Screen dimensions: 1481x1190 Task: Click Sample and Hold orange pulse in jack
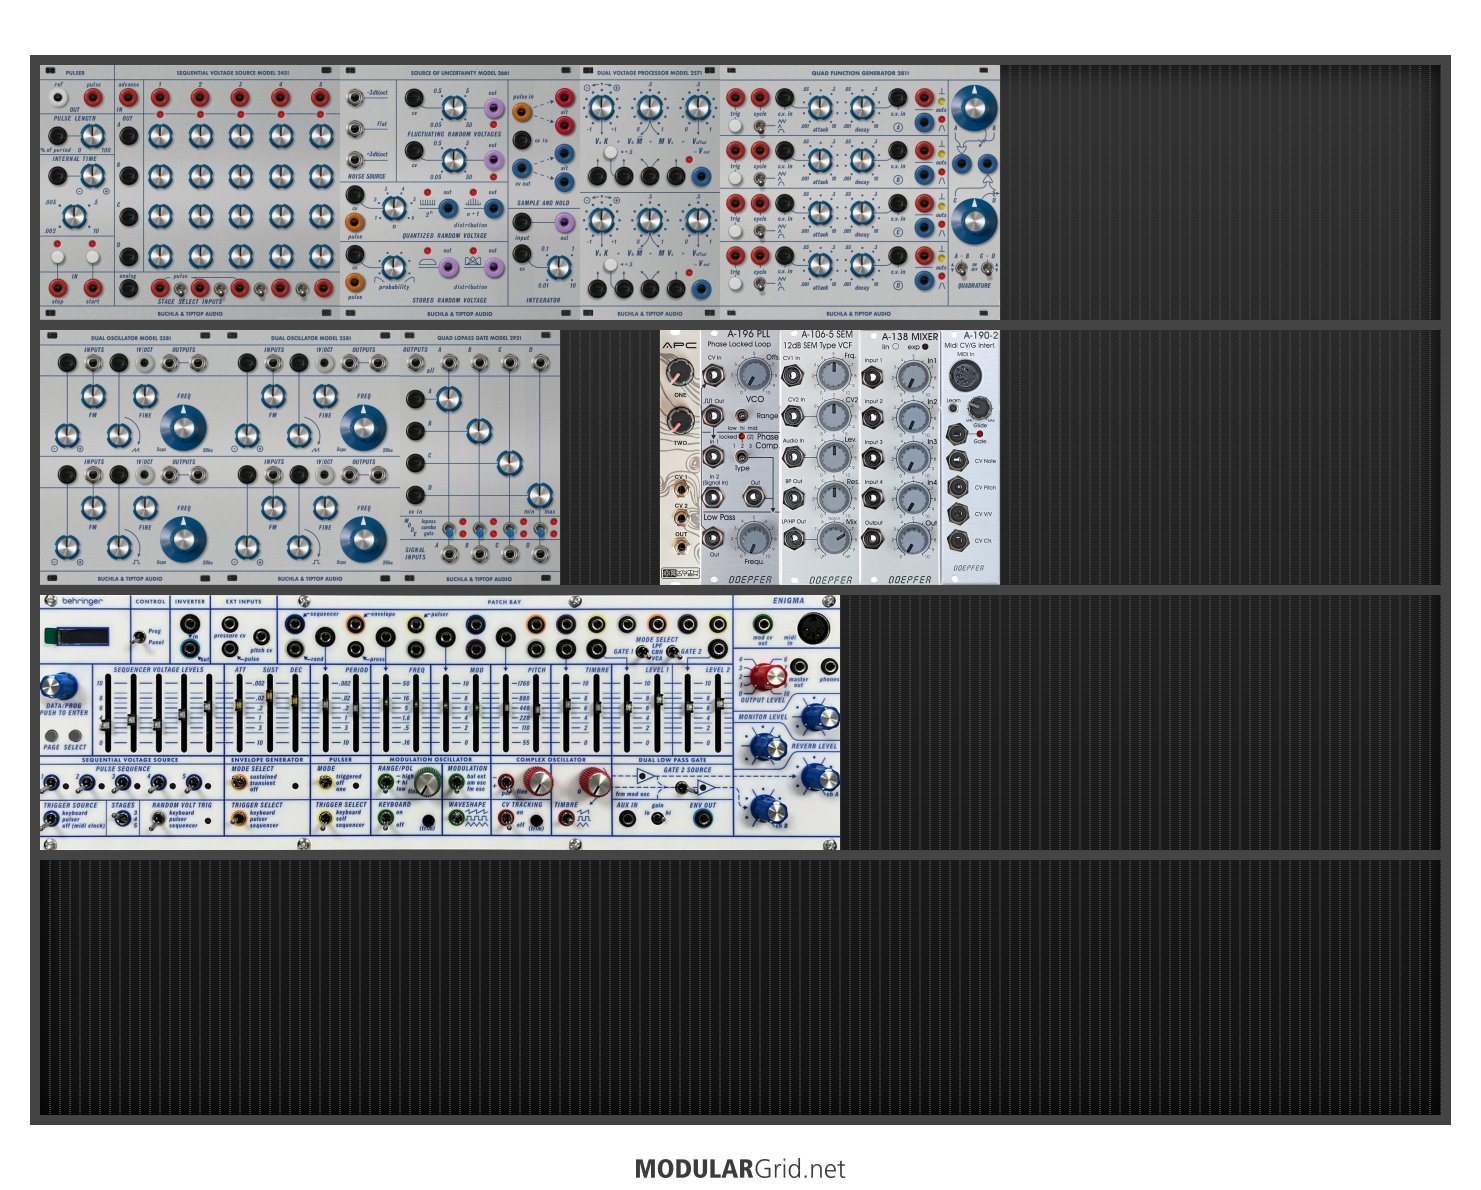[x=522, y=112]
